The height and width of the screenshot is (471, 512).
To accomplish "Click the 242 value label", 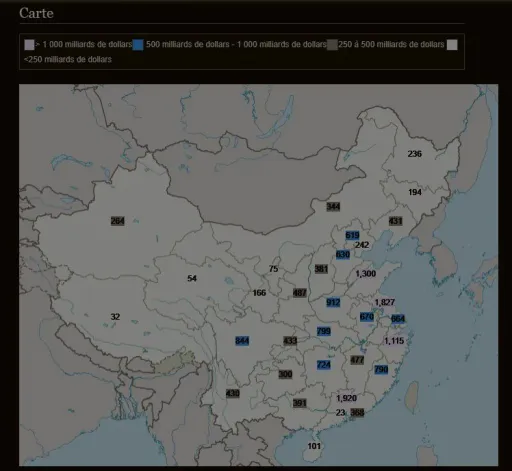I will (362, 245).
